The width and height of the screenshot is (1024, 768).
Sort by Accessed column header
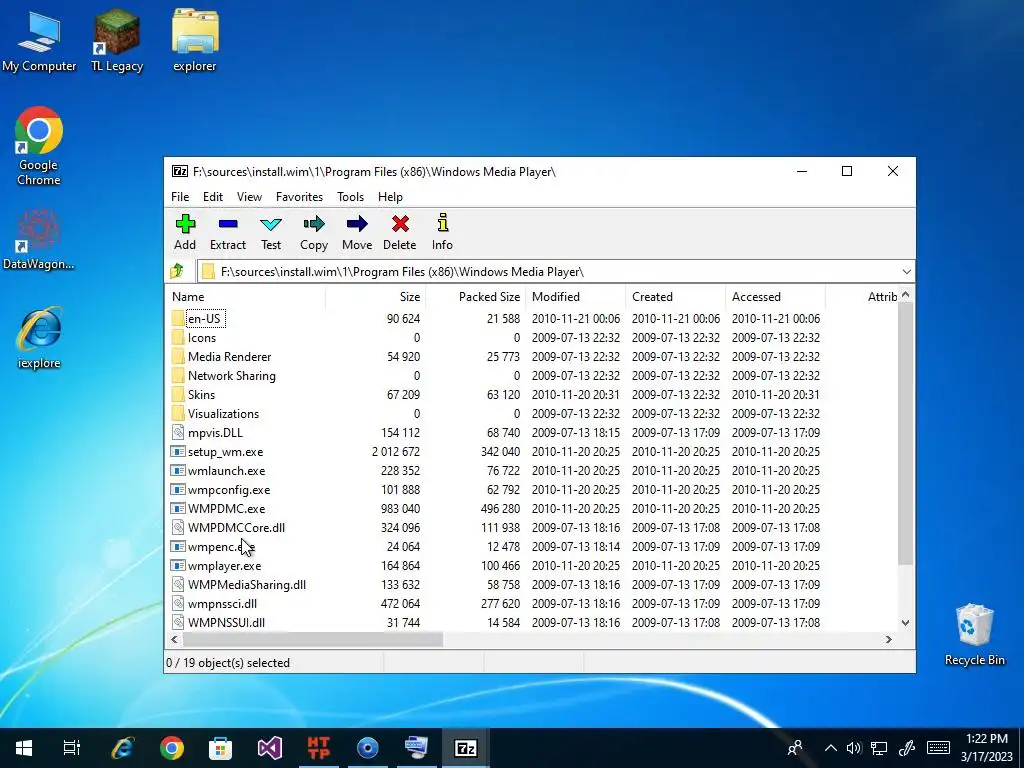(x=775, y=296)
